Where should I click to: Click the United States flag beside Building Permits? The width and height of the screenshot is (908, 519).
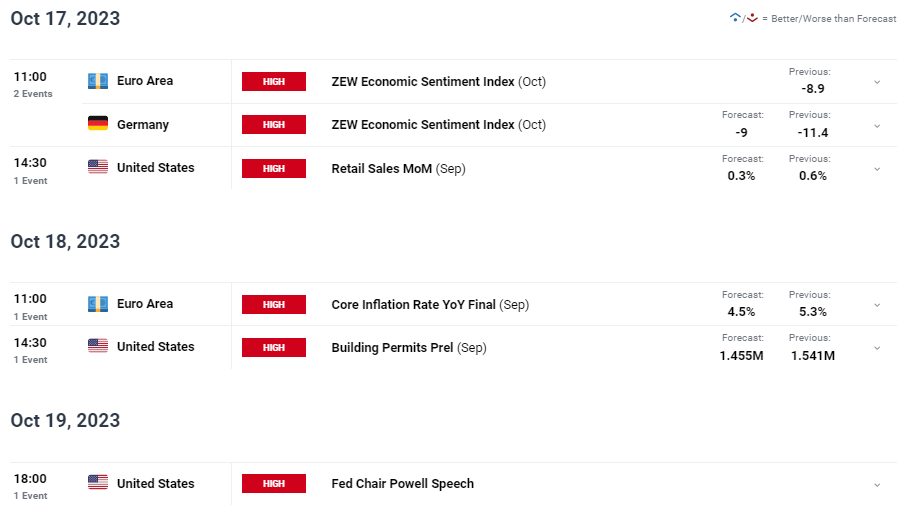(98, 347)
